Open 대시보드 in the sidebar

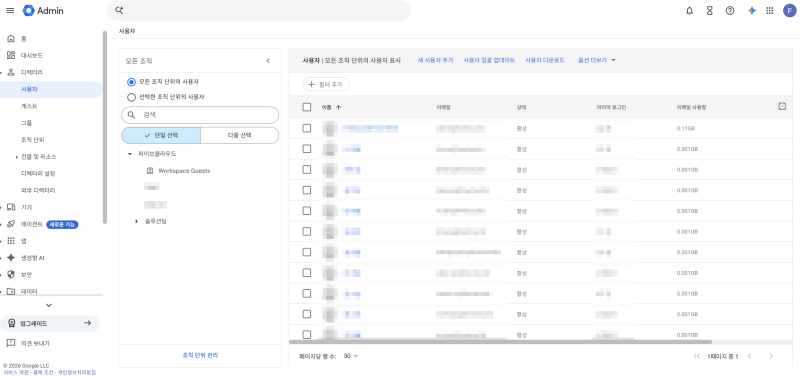click(32, 56)
